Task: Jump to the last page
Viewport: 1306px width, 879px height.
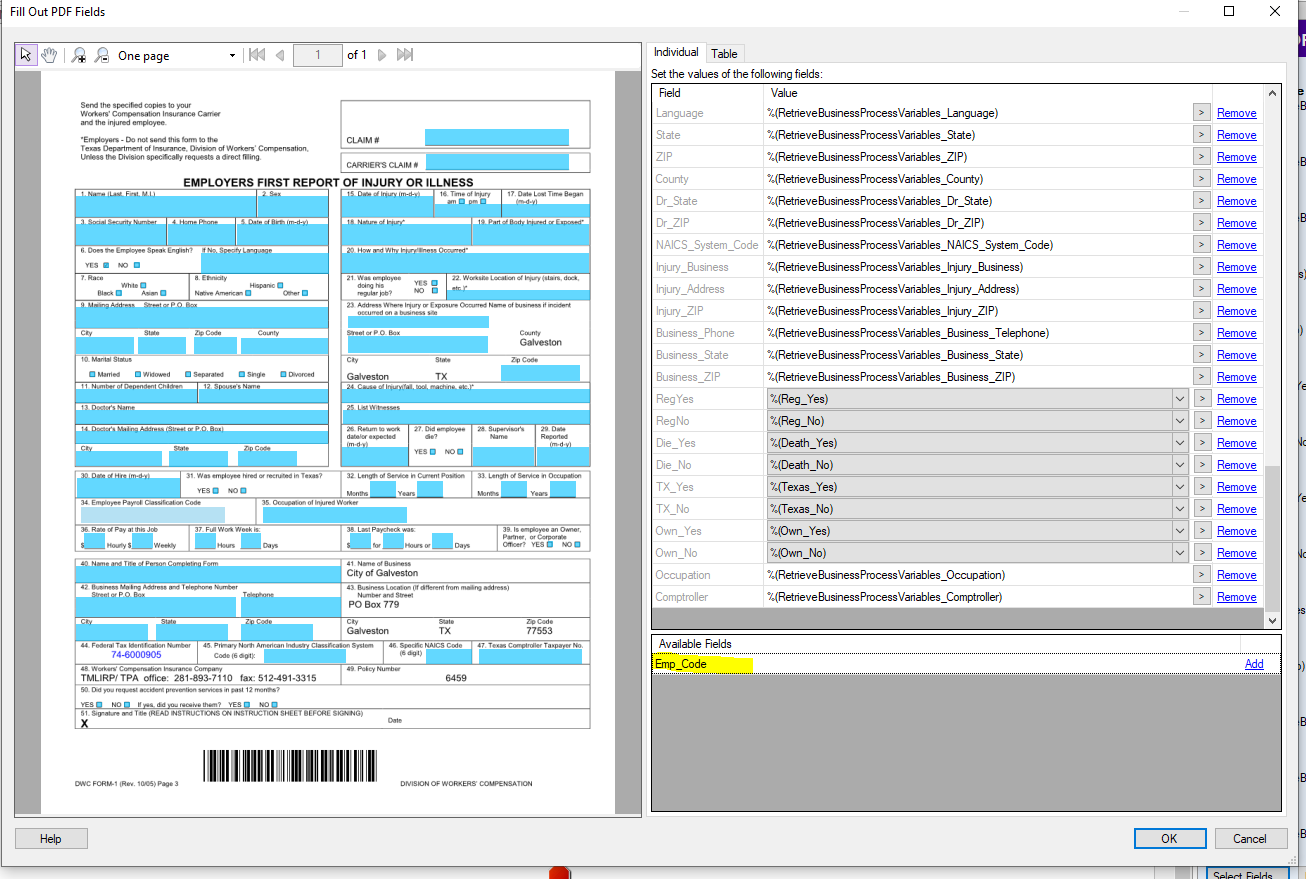Action: pos(405,55)
